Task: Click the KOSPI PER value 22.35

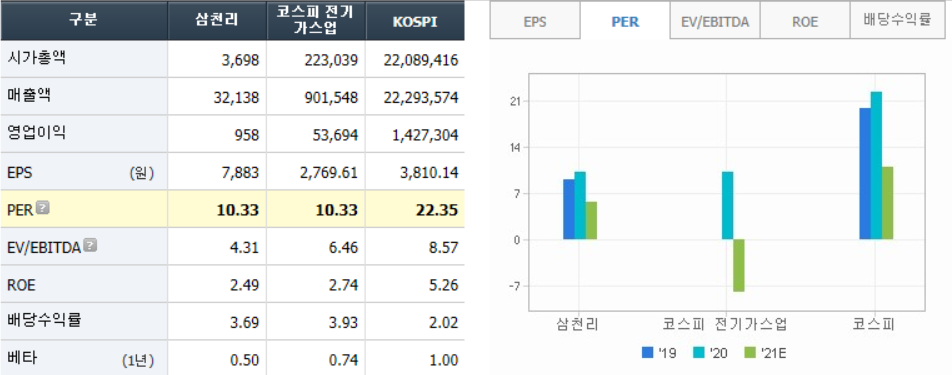Action: point(438,211)
